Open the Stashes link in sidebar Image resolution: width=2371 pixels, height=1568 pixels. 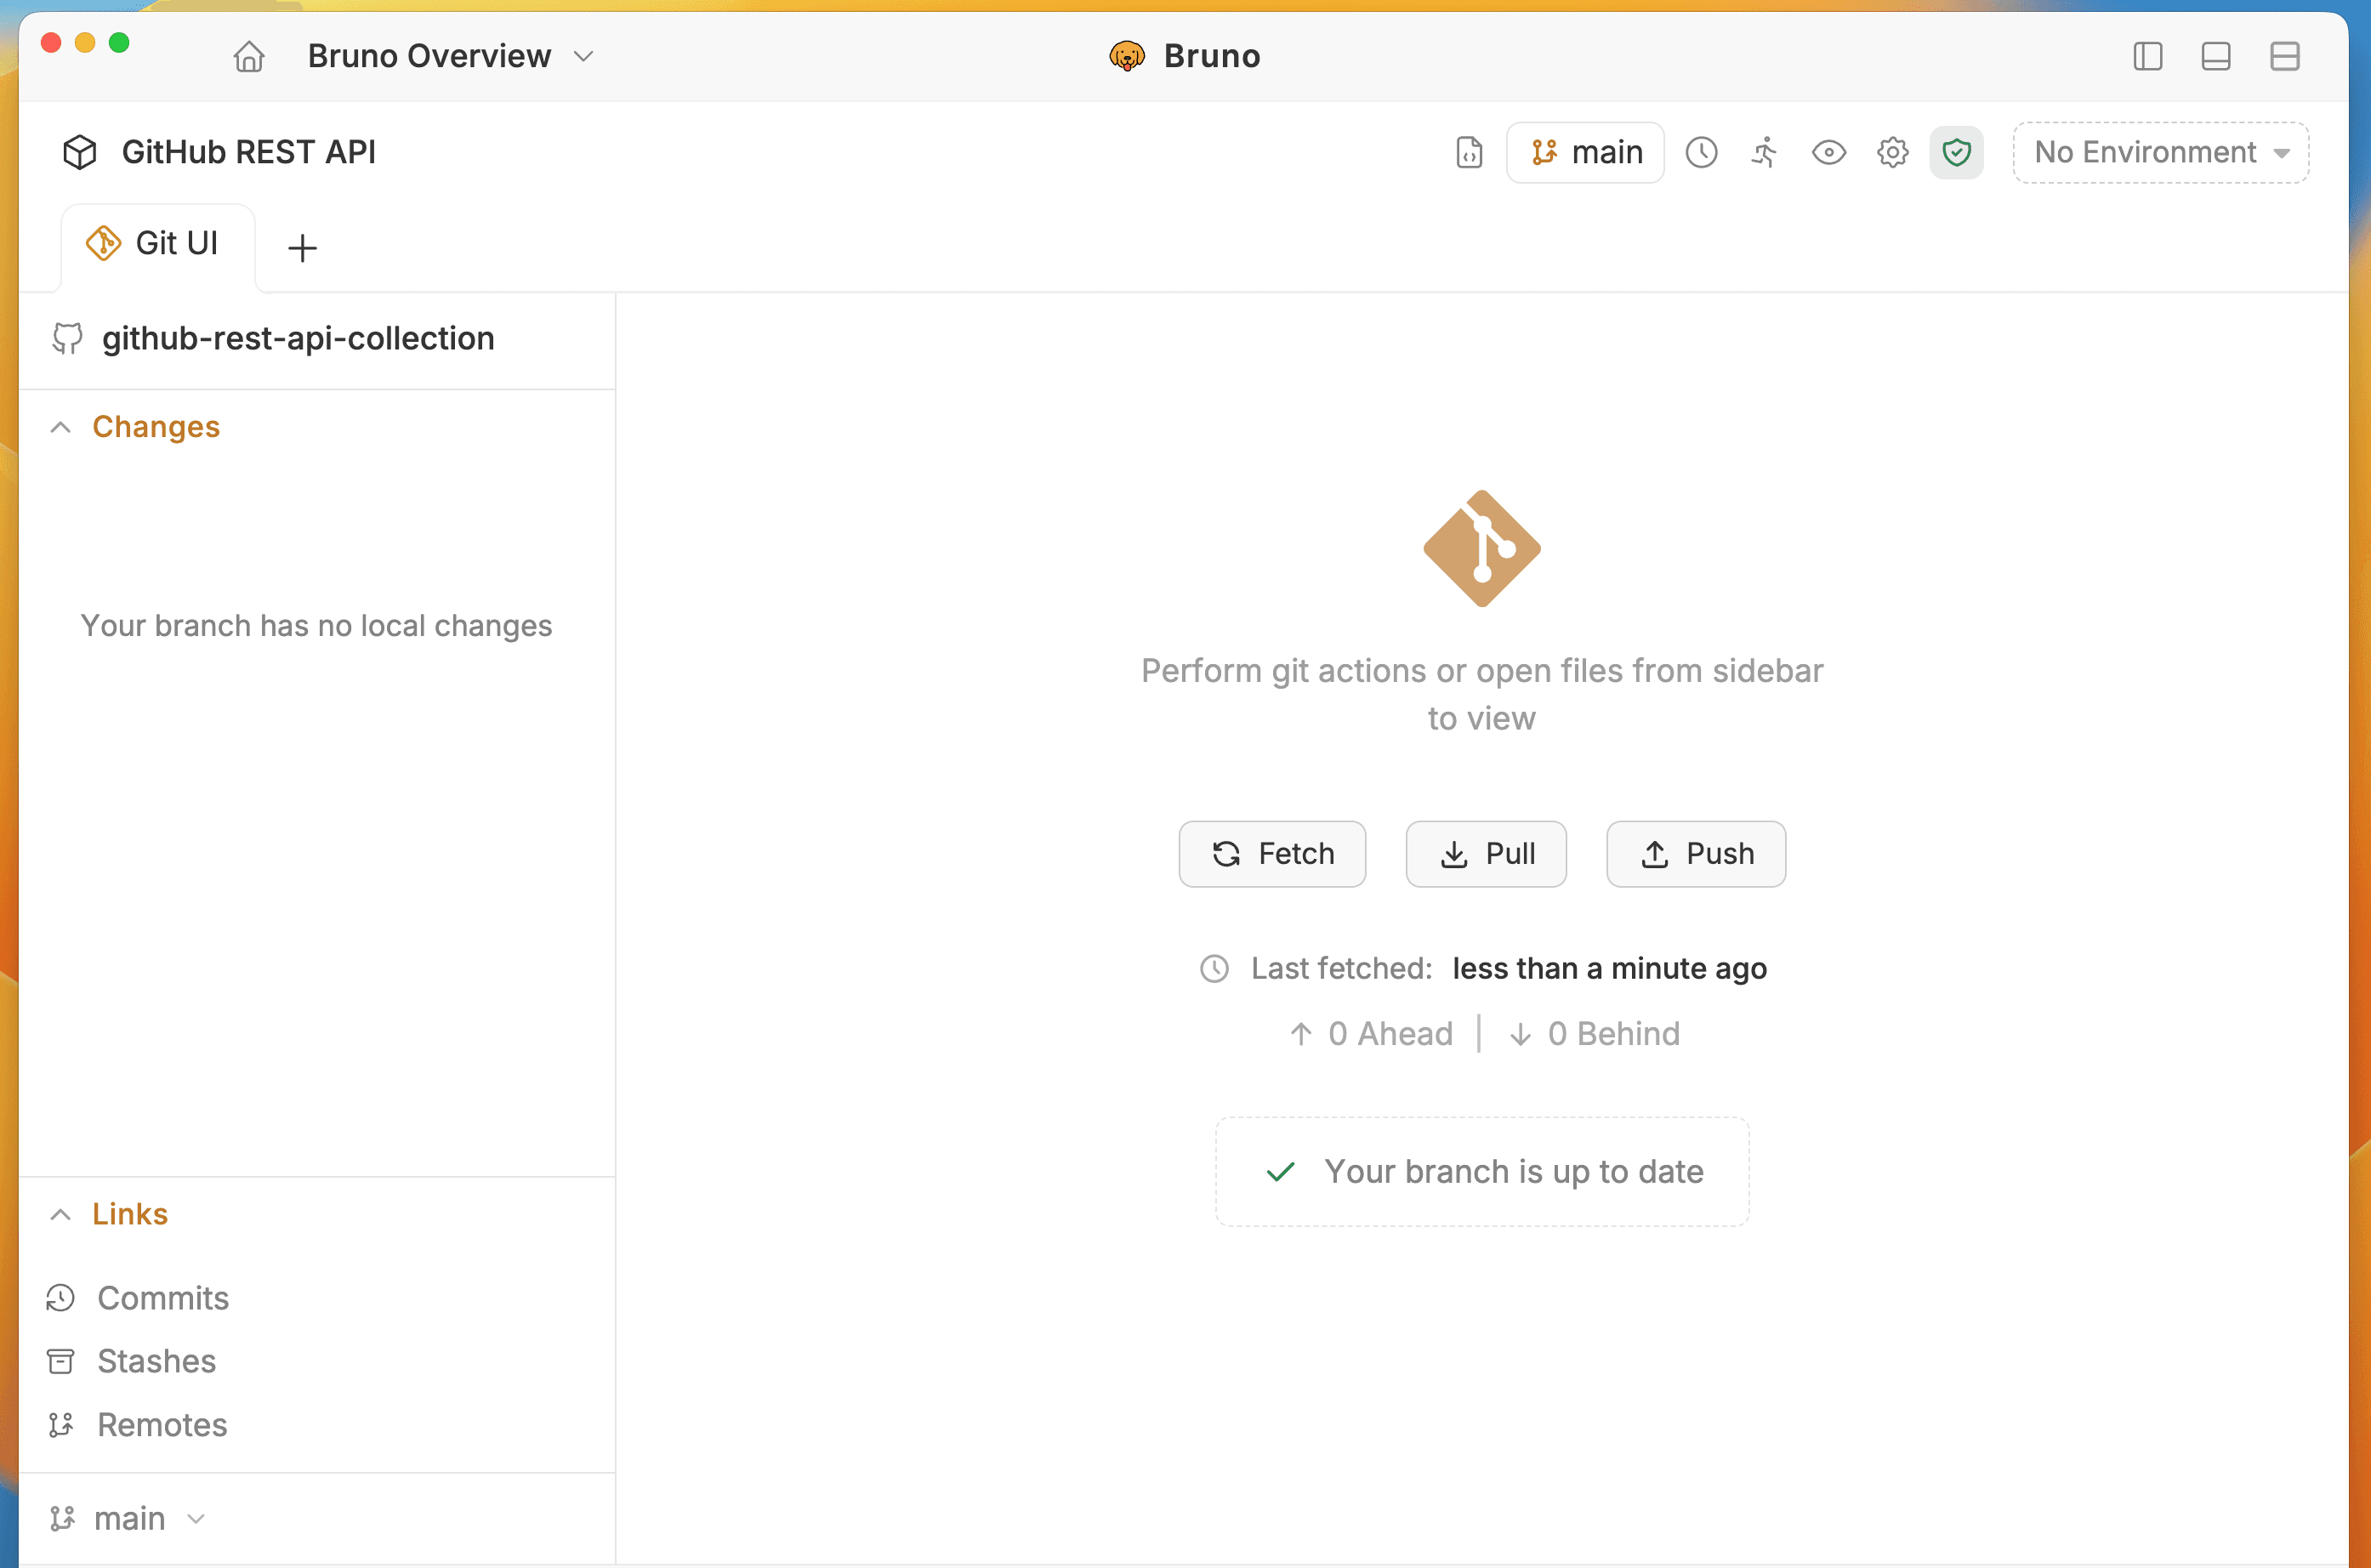(156, 1361)
